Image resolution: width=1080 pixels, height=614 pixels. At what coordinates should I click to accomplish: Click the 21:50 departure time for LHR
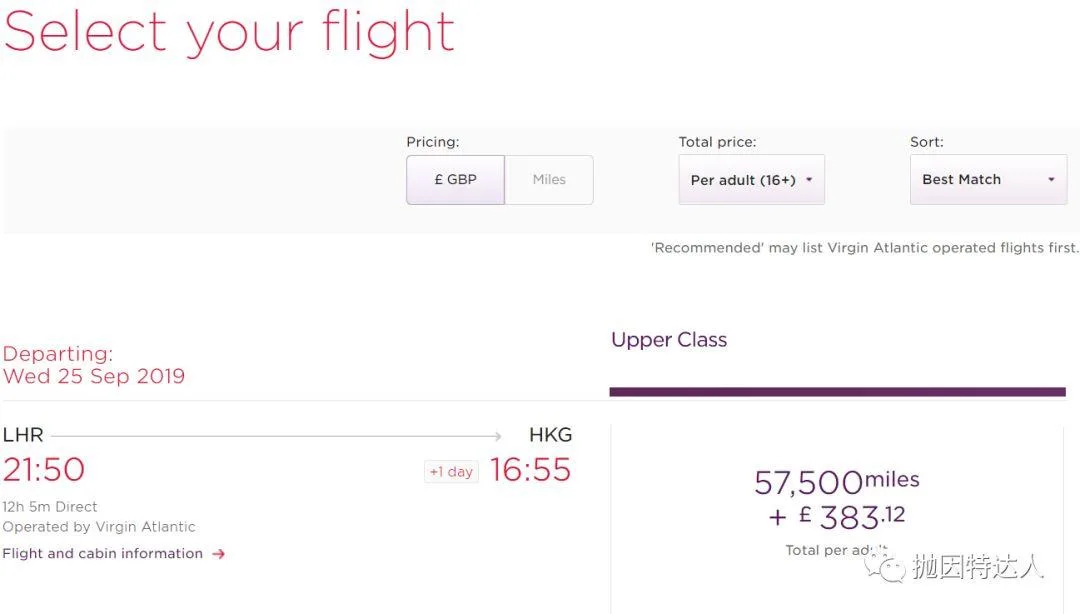coord(45,470)
